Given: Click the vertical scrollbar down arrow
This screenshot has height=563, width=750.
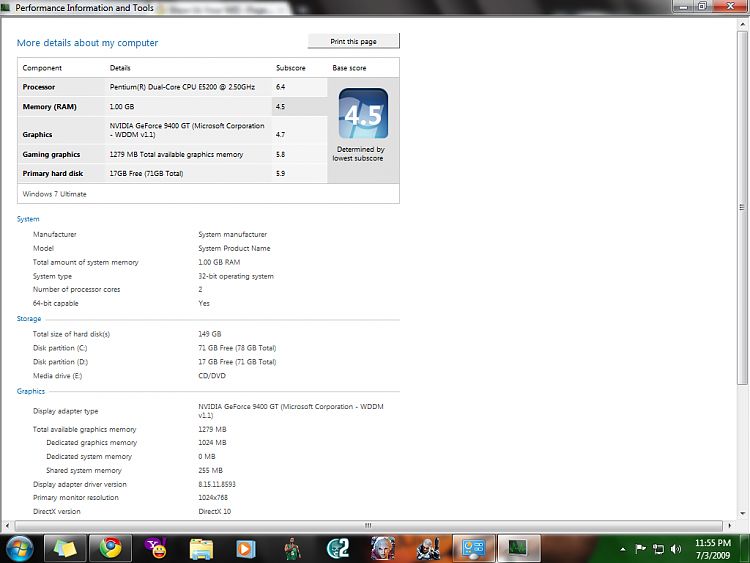Looking at the screenshot, I should [743, 513].
